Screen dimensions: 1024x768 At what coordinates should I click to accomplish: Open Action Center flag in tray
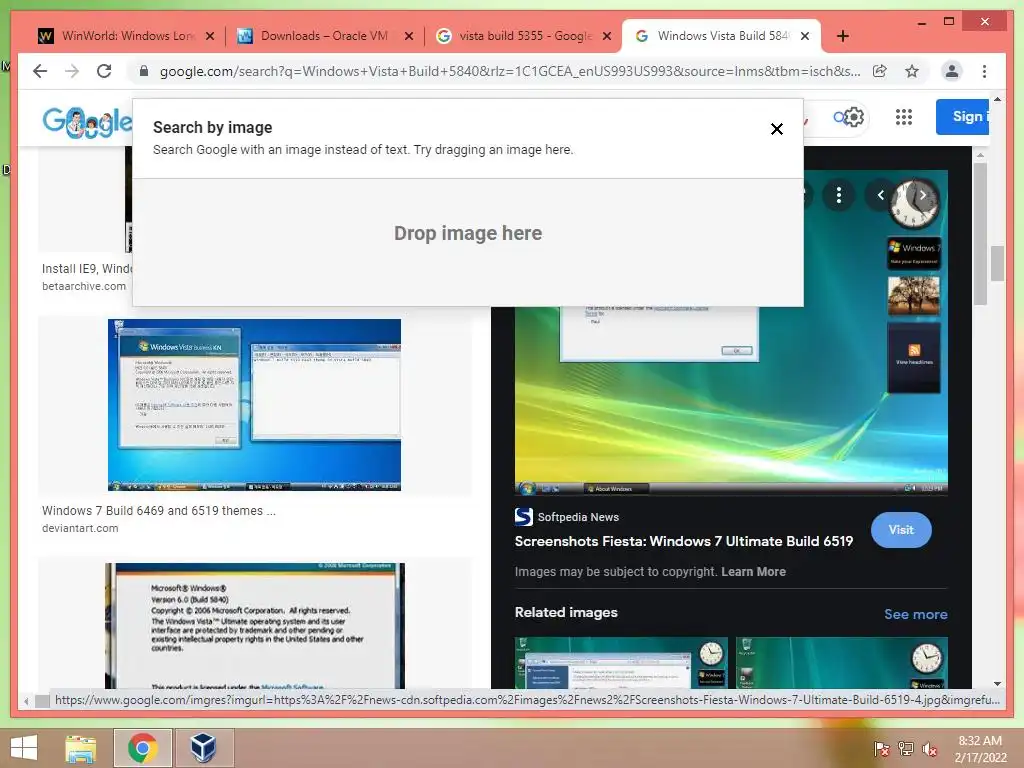(x=881, y=748)
